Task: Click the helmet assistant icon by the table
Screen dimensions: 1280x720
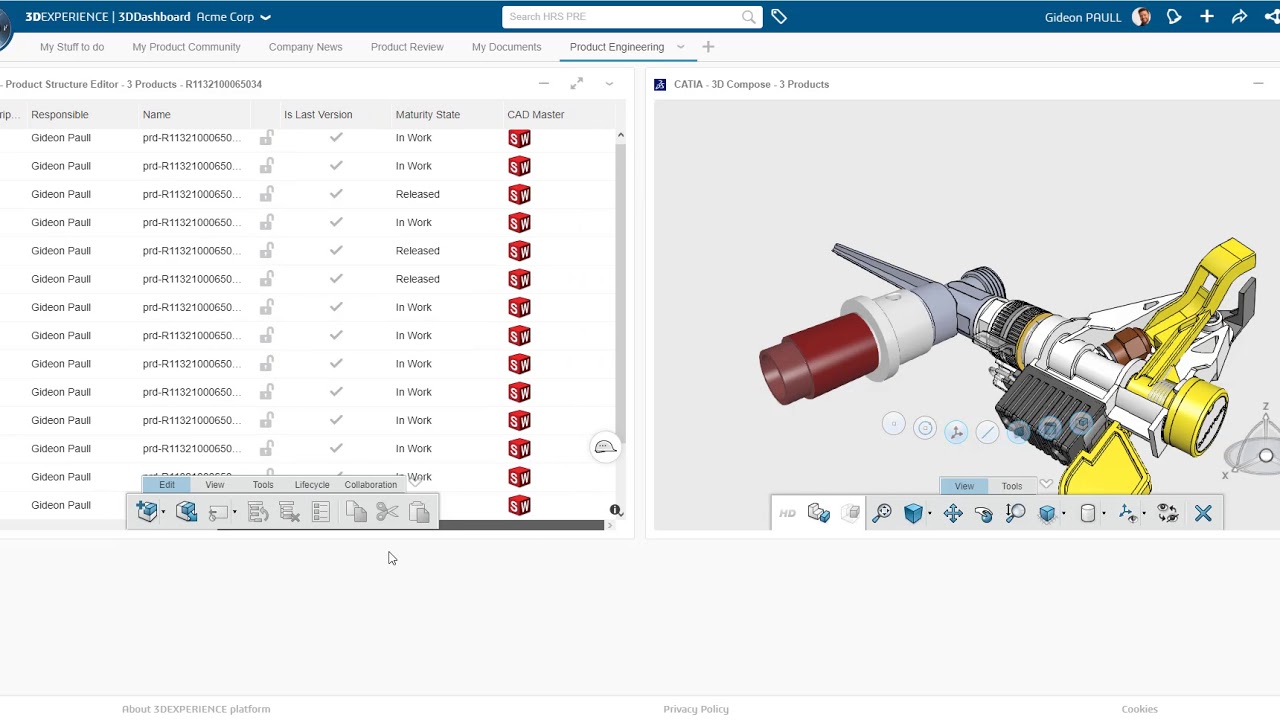Action: click(x=605, y=447)
